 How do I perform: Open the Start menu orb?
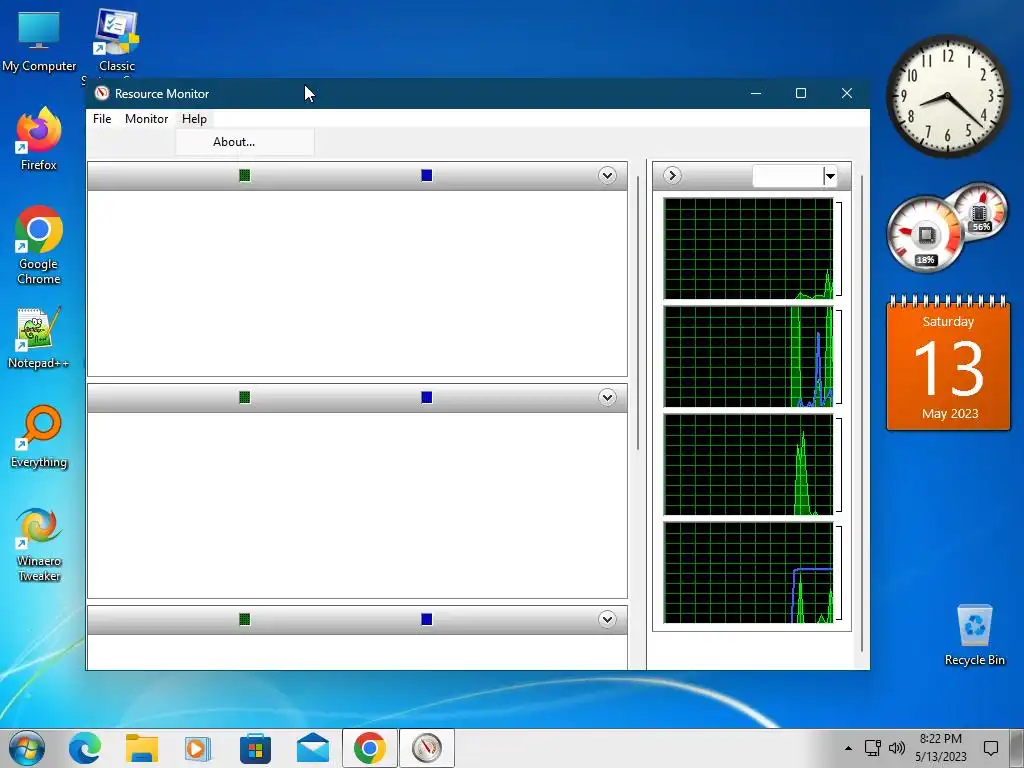27,748
